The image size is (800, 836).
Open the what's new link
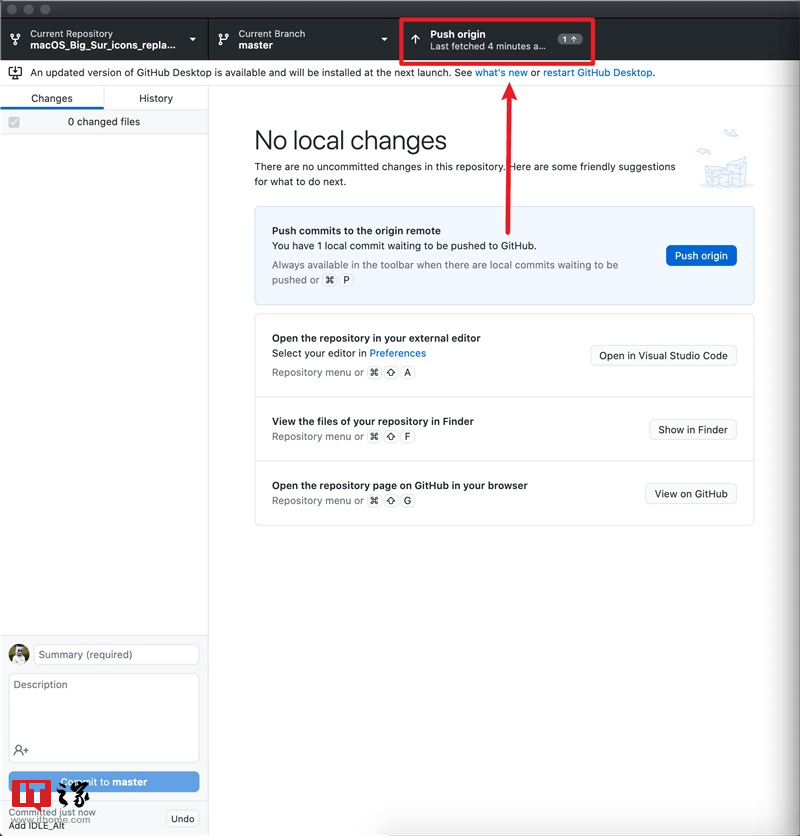click(x=501, y=73)
